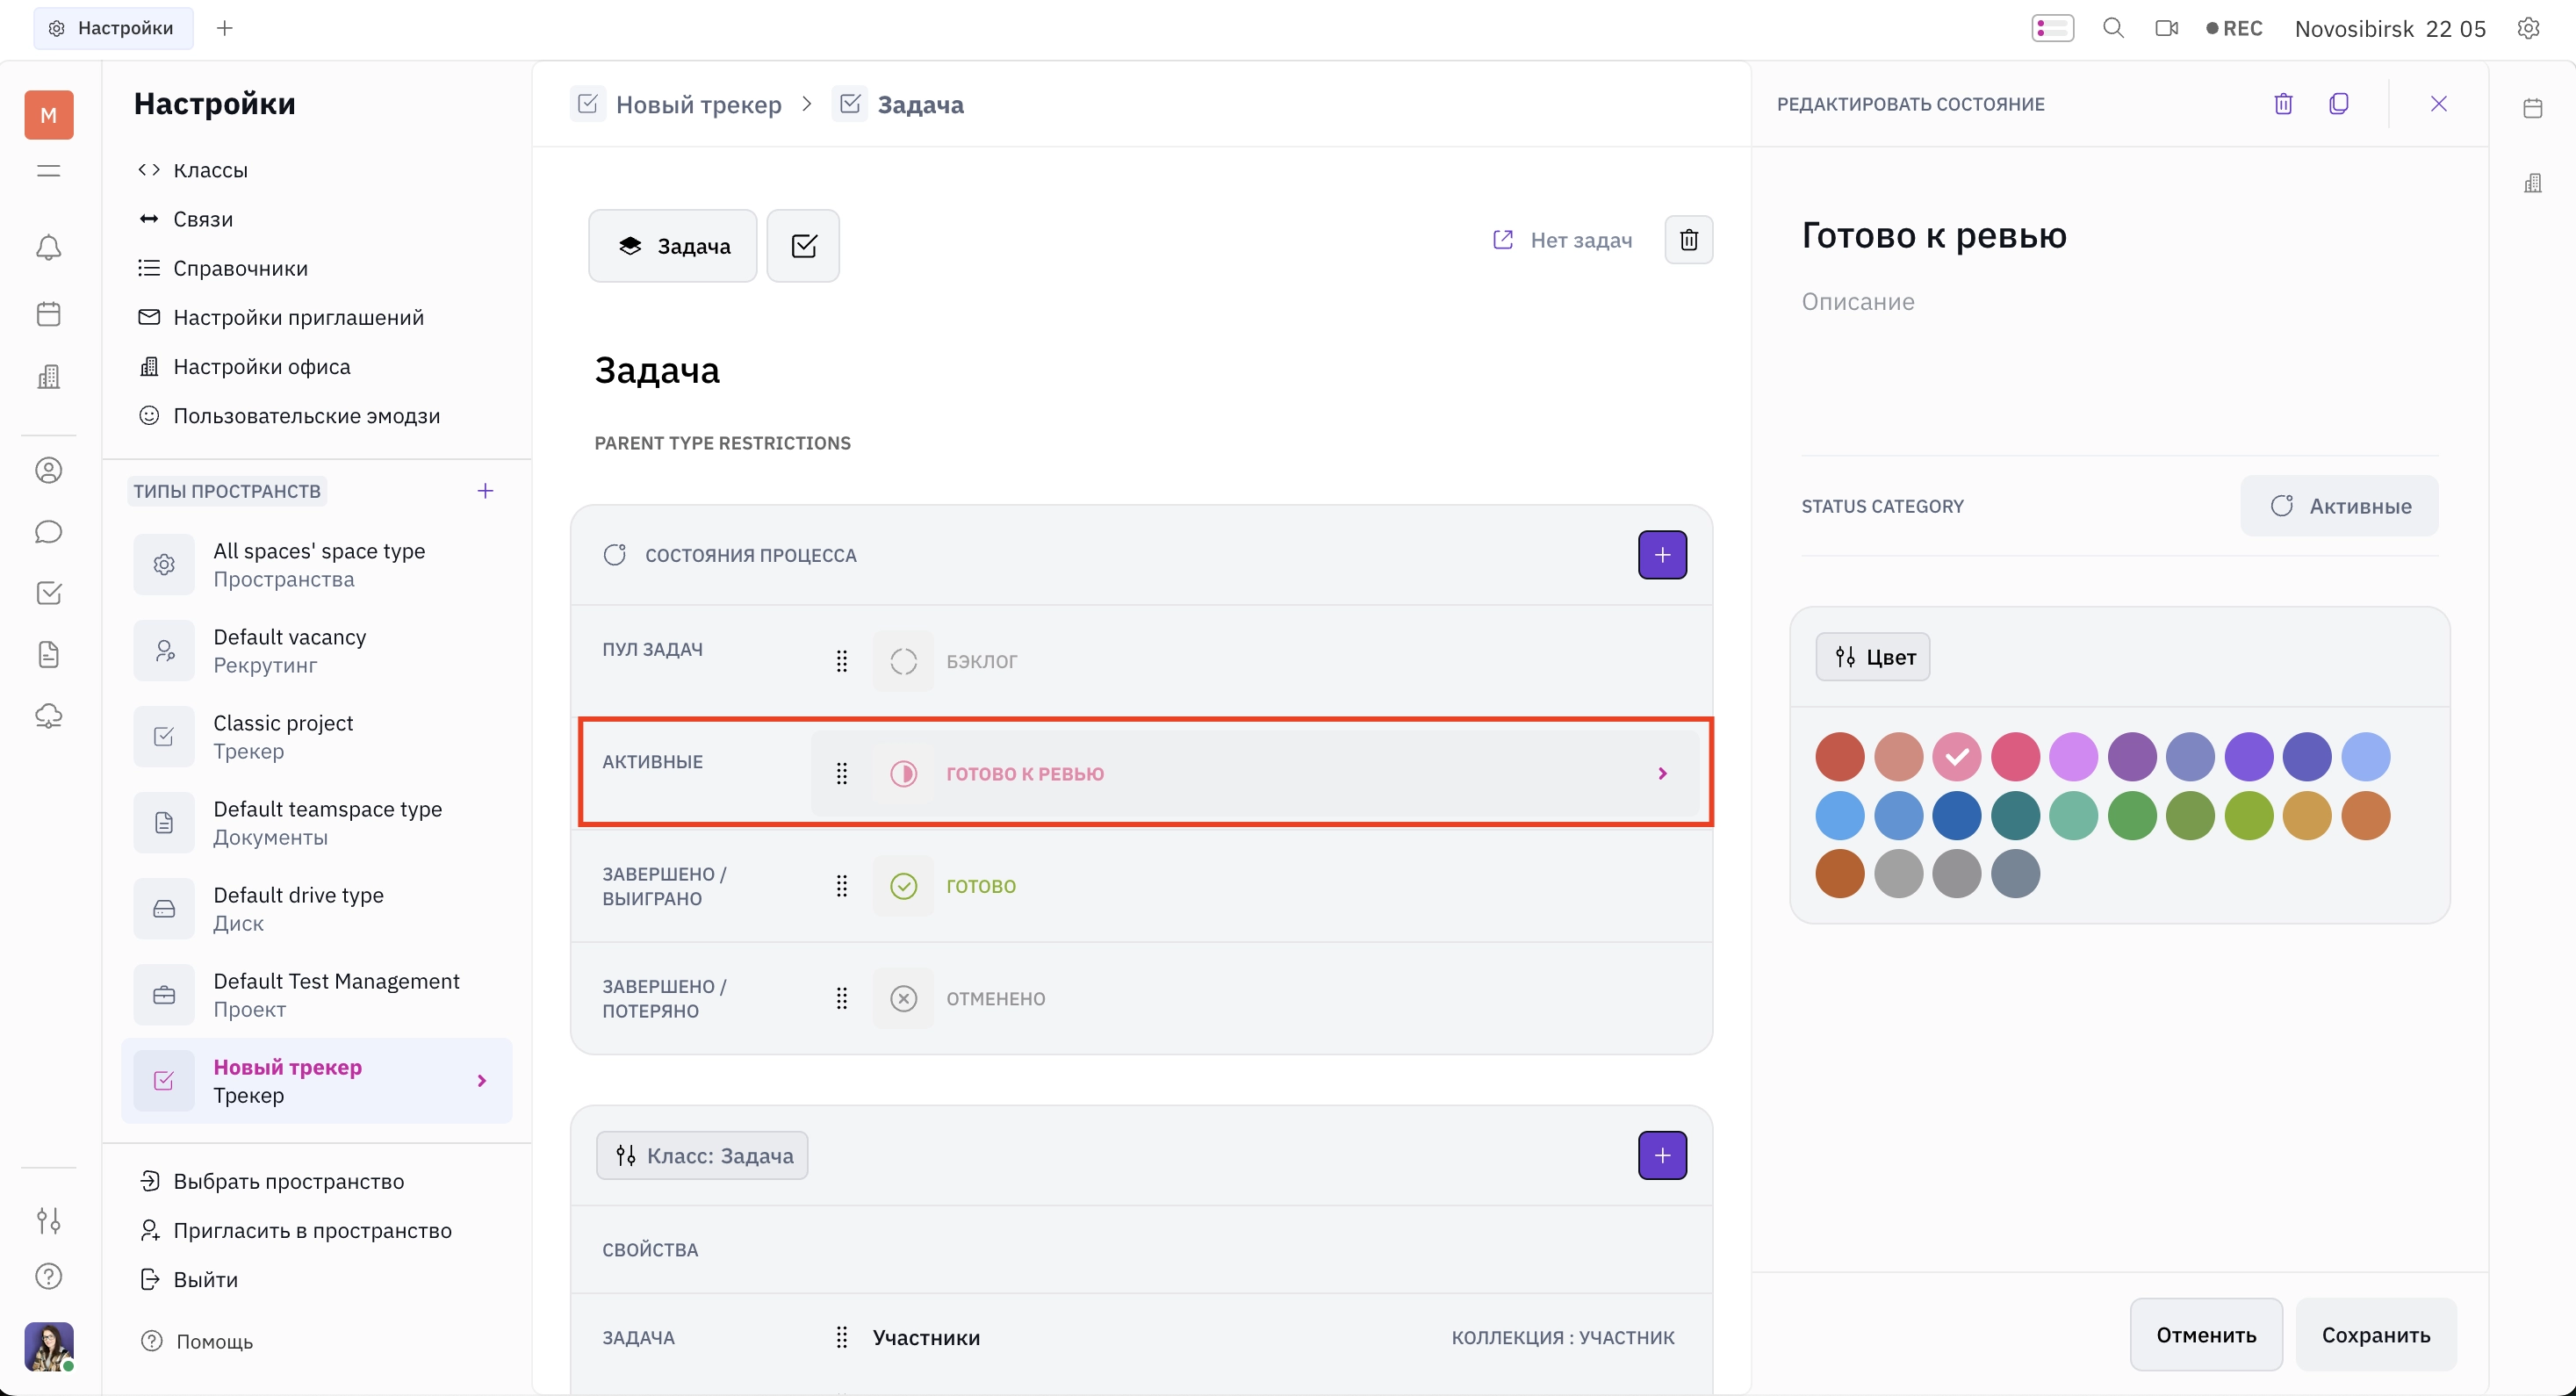Click the delete state trash icon
The image size is (2576, 1396).
(2283, 104)
